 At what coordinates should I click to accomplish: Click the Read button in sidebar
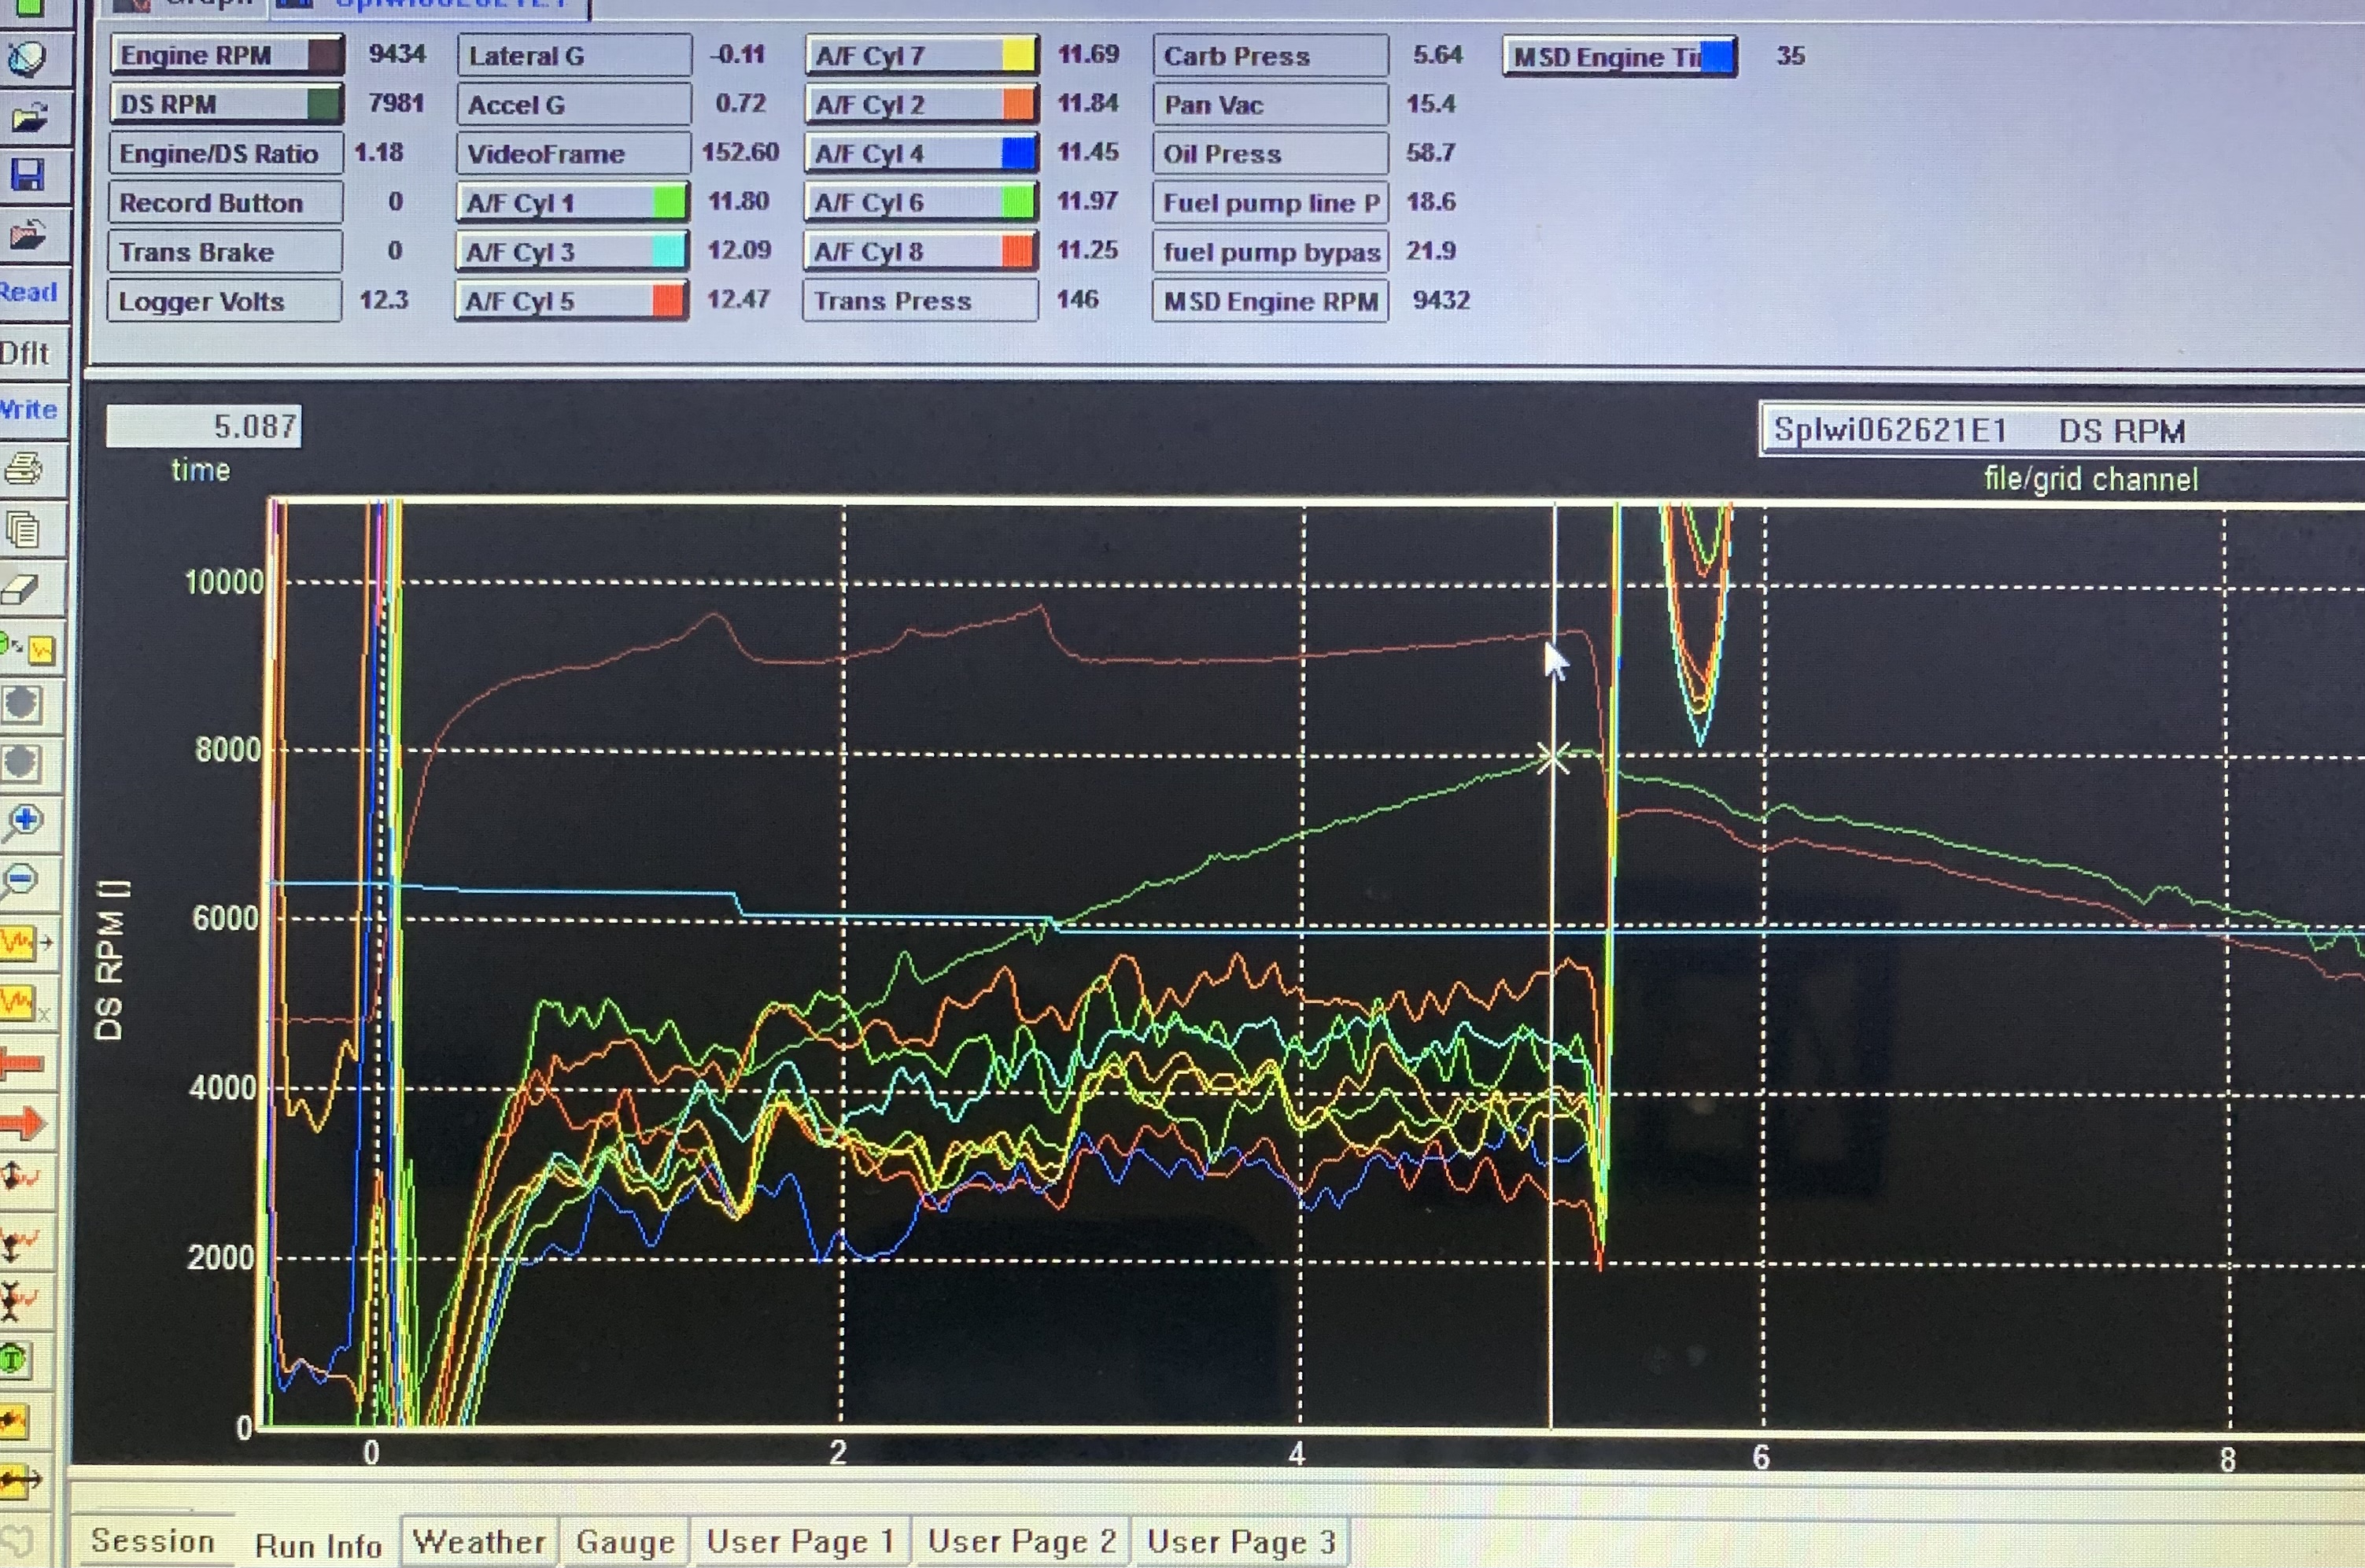click(28, 292)
